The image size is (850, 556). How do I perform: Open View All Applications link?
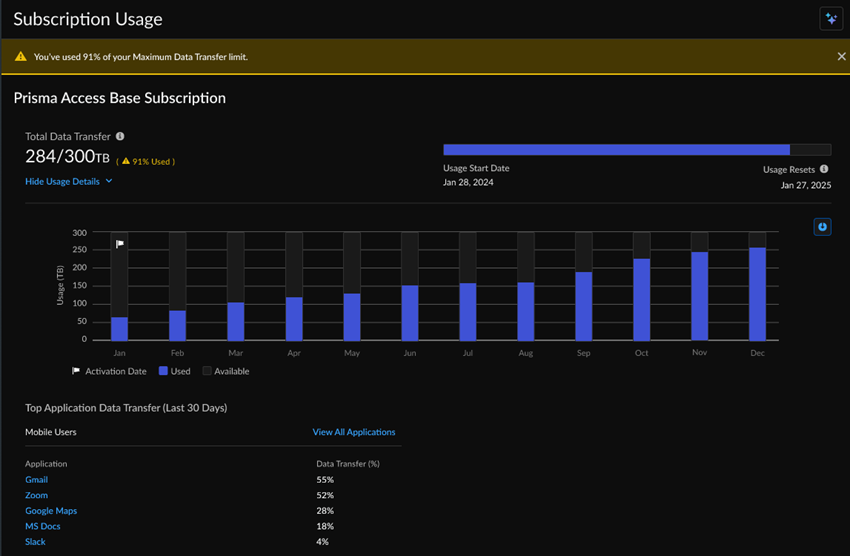coord(354,432)
